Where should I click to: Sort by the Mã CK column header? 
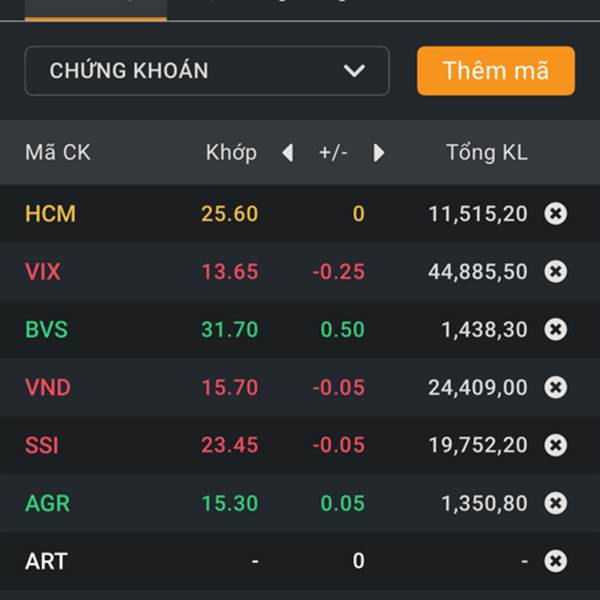click(x=58, y=152)
